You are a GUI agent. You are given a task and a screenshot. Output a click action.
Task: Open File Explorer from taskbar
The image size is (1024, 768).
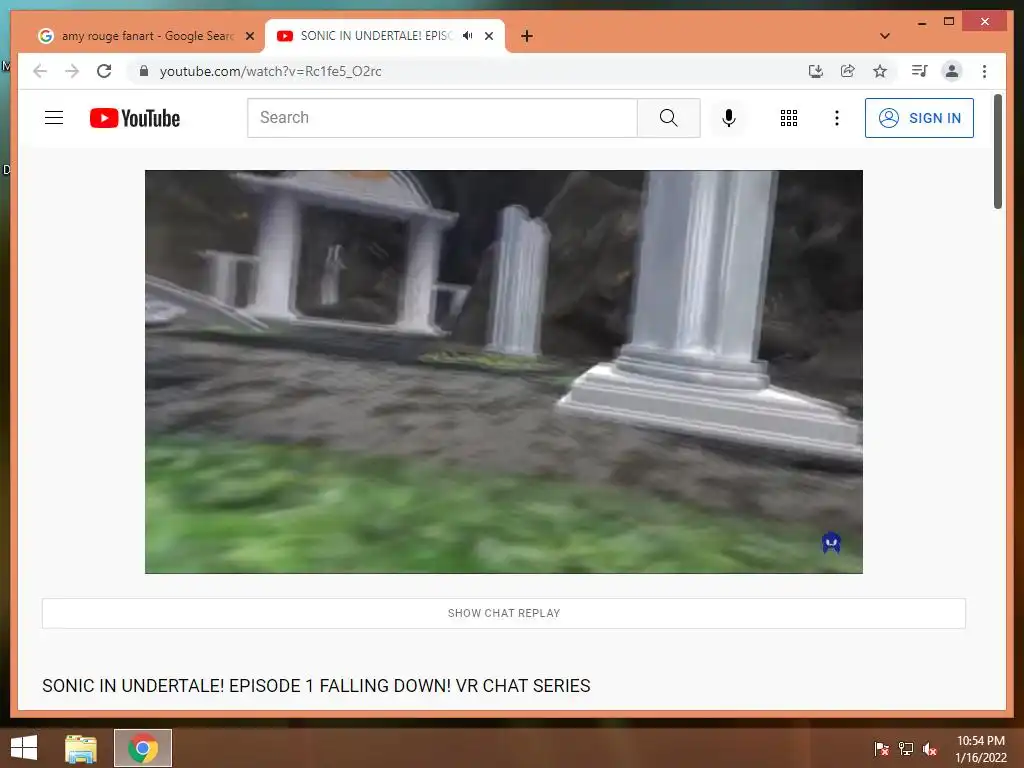(x=81, y=748)
